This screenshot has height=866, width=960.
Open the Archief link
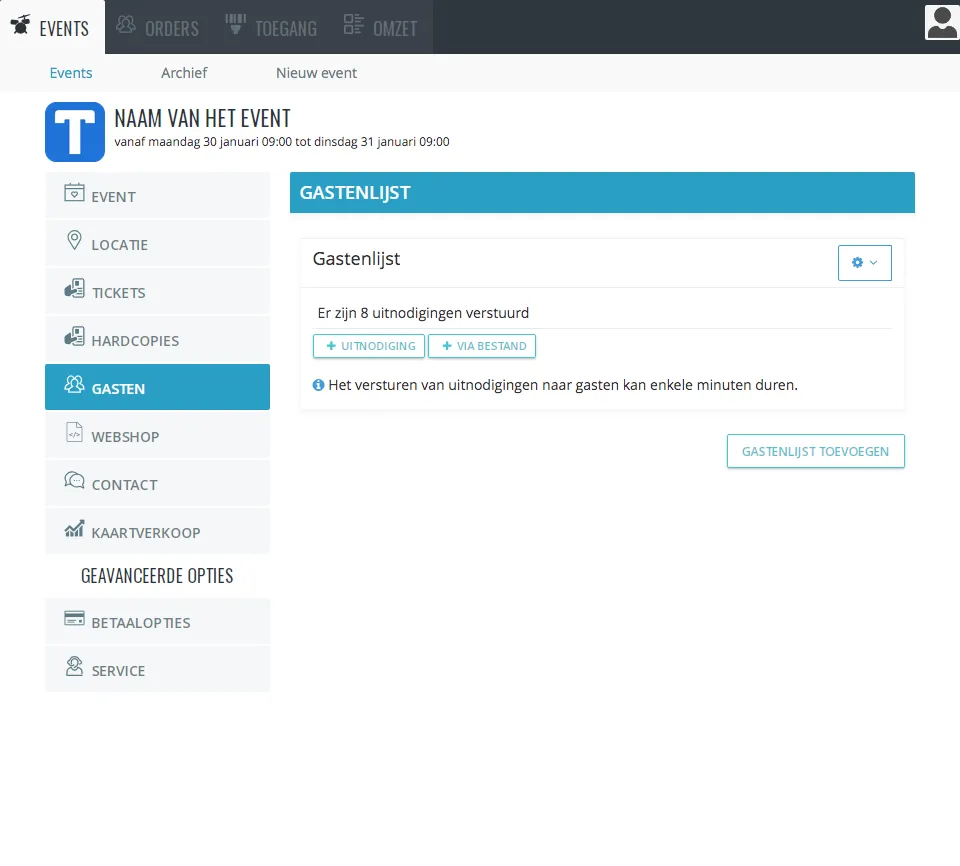coord(184,73)
